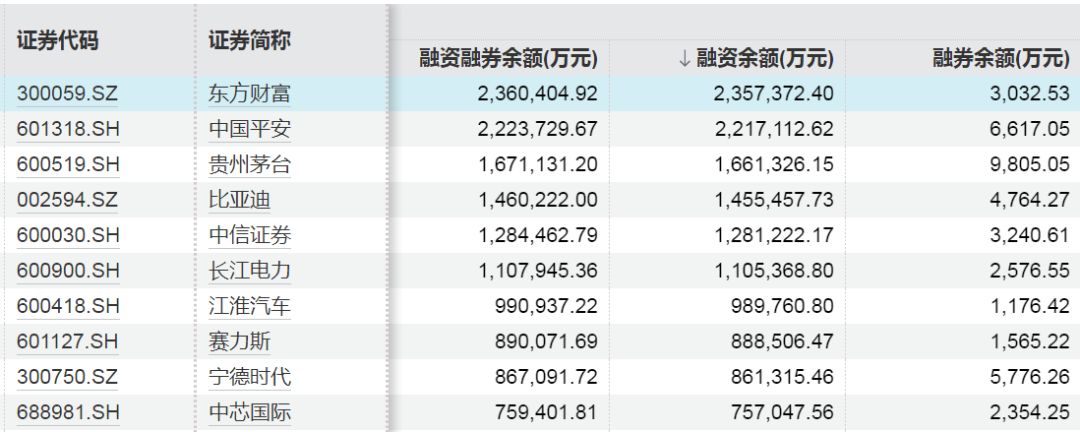Click the 东方财富 security name
The width and height of the screenshot is (1080, 432).
pyautogui.click(x=250, y=94)
